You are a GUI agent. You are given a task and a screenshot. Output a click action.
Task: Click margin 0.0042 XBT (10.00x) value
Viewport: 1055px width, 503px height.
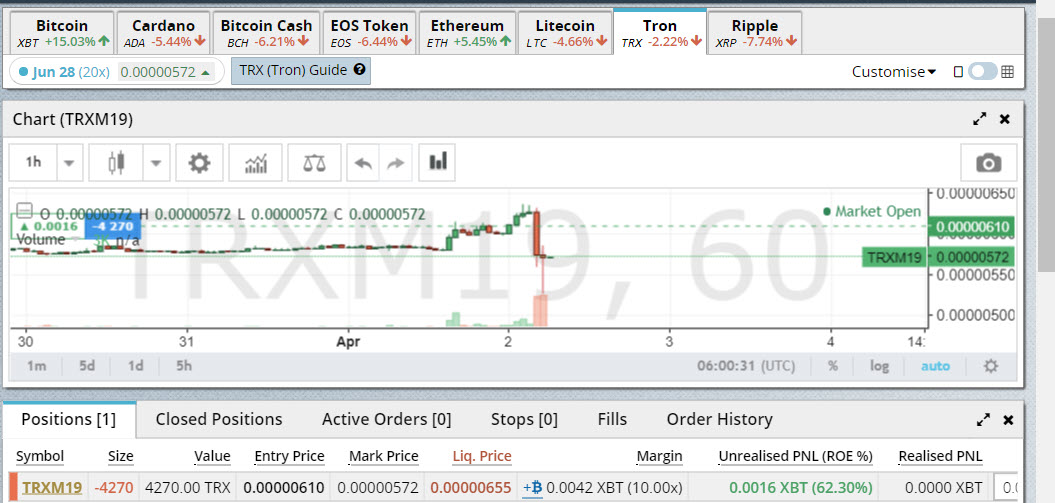pyautogui.click(x=614, y=488)
